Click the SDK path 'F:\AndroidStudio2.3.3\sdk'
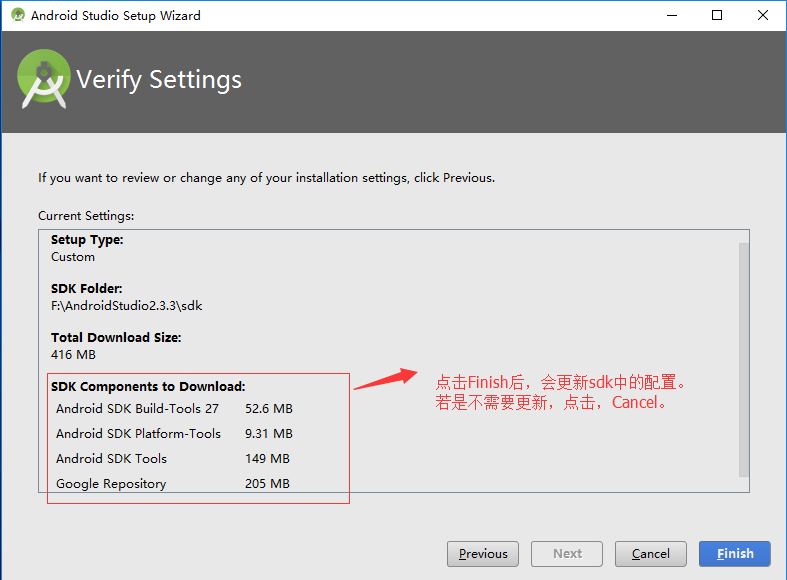 [x=126, y=306]
